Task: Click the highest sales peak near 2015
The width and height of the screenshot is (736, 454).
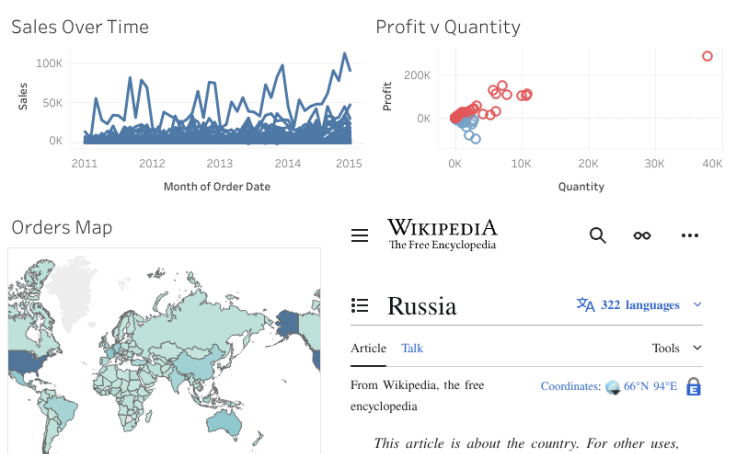Action: coord(345,54)
